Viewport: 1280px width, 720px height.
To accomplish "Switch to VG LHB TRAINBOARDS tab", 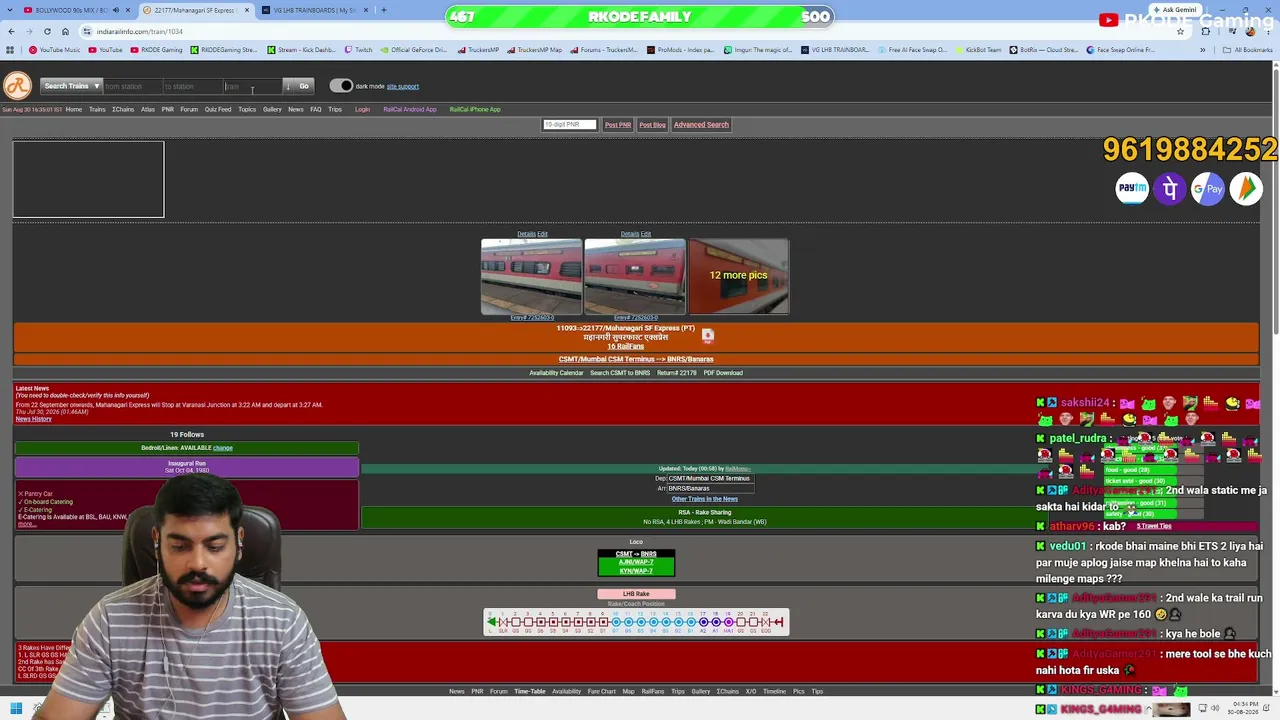I will click(316, 10).
